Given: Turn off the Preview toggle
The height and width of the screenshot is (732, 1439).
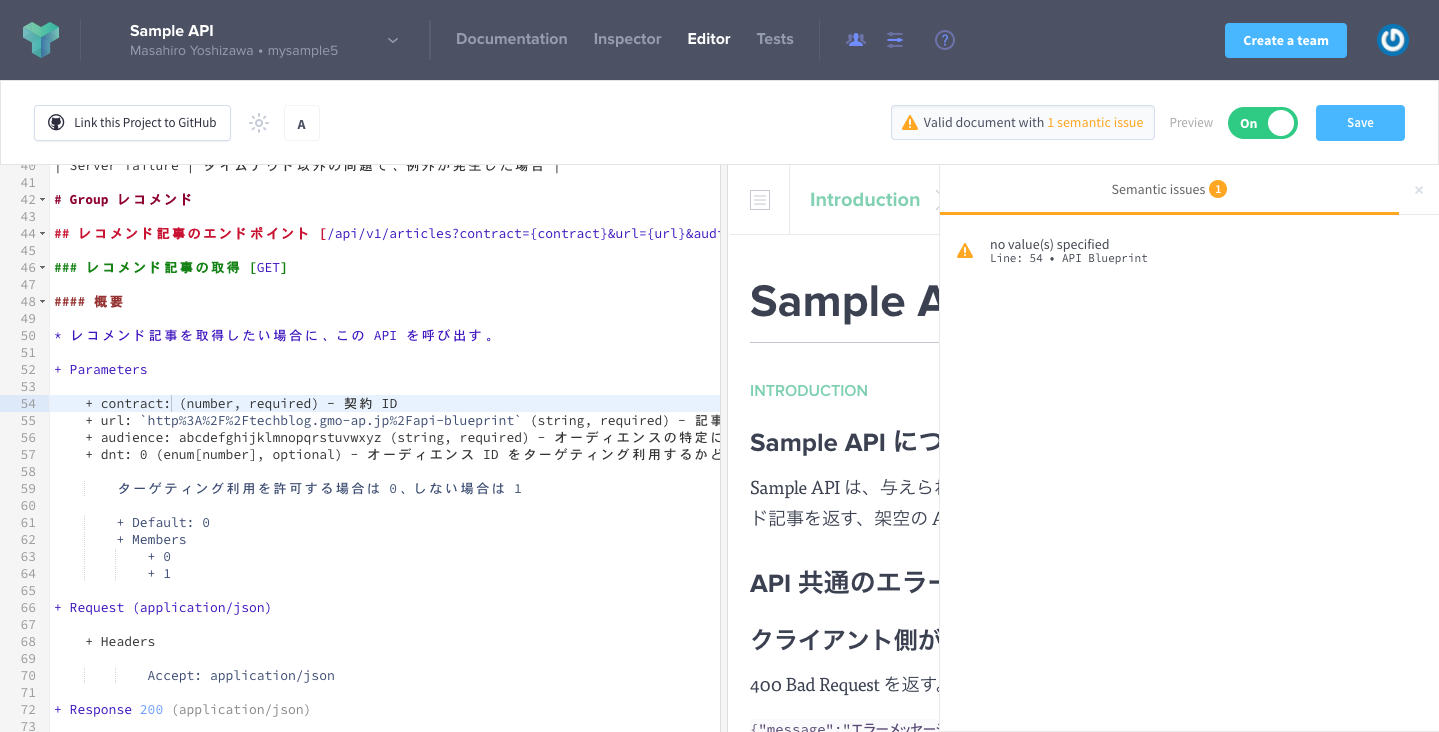Looking at the screenshot, I should coord(1262,123).
